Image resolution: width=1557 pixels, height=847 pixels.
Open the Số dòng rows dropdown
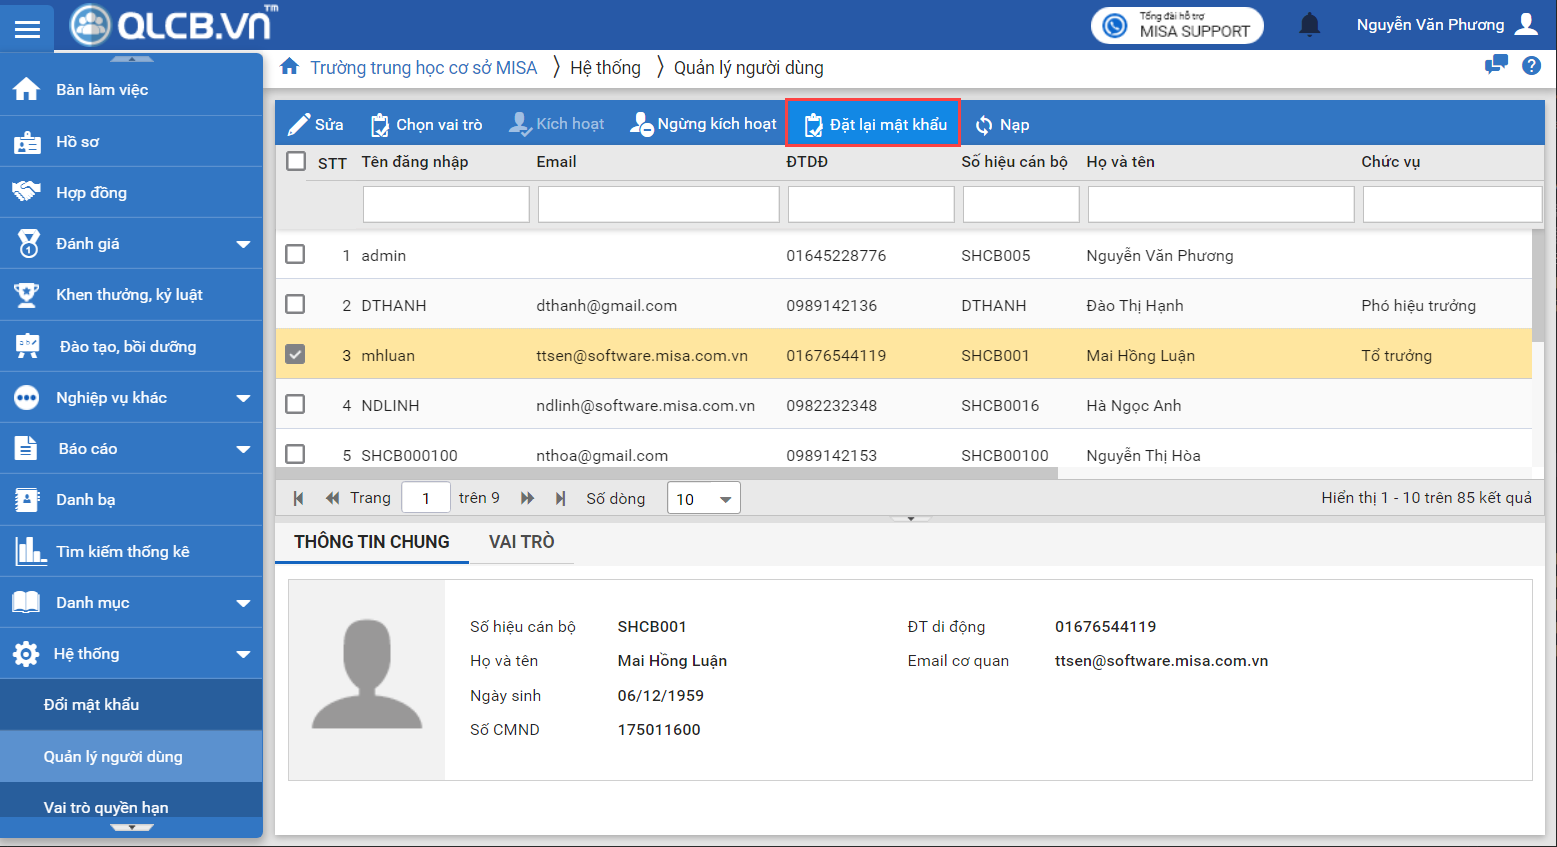point(704,498)
